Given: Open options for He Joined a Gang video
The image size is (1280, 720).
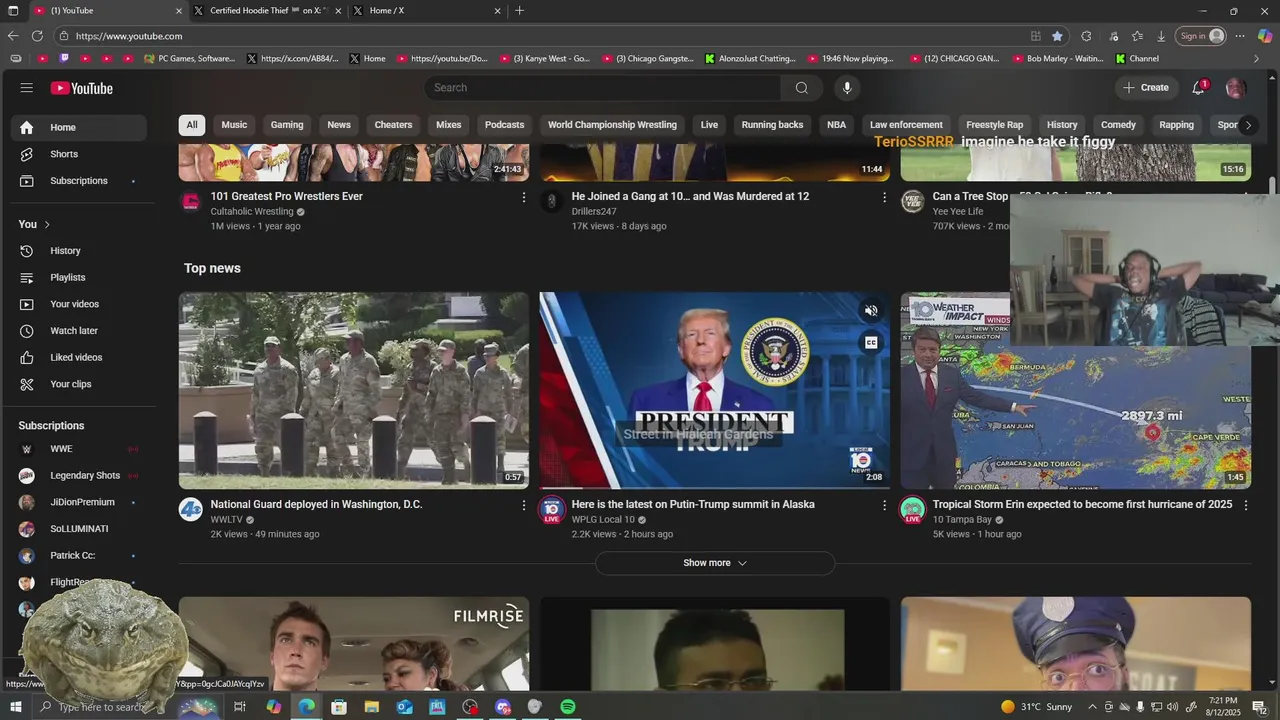Looking at the screenshot, I should tap(884, 198).
